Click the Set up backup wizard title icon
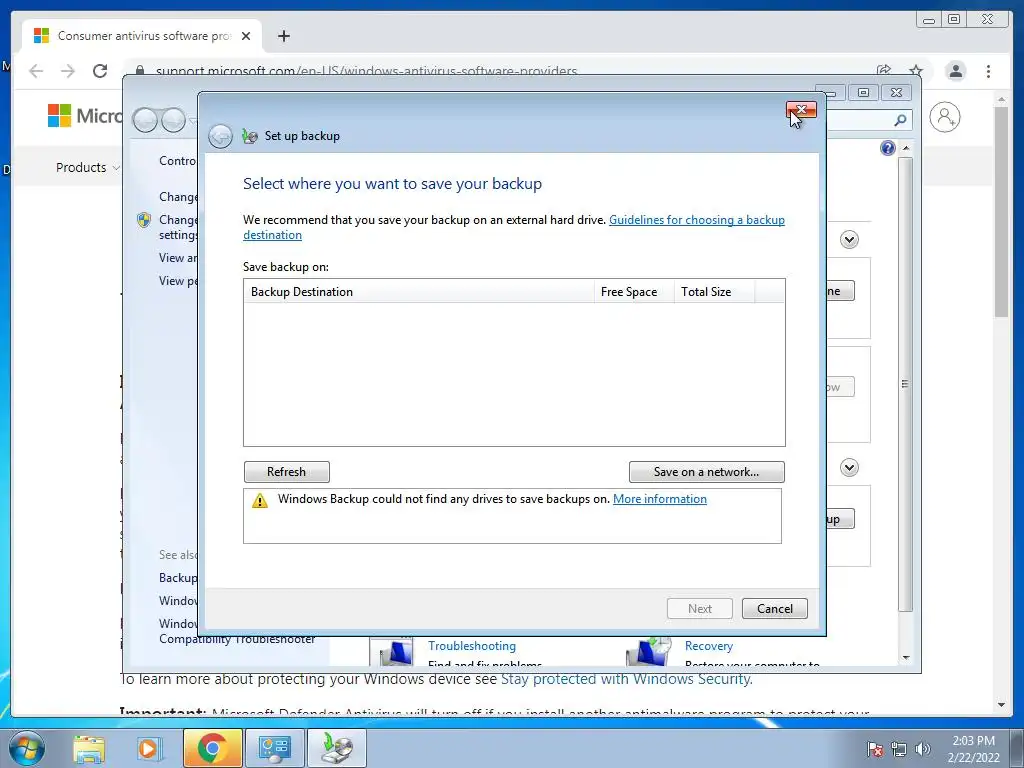Screen dimensions: 1024x768 [249, 136]
